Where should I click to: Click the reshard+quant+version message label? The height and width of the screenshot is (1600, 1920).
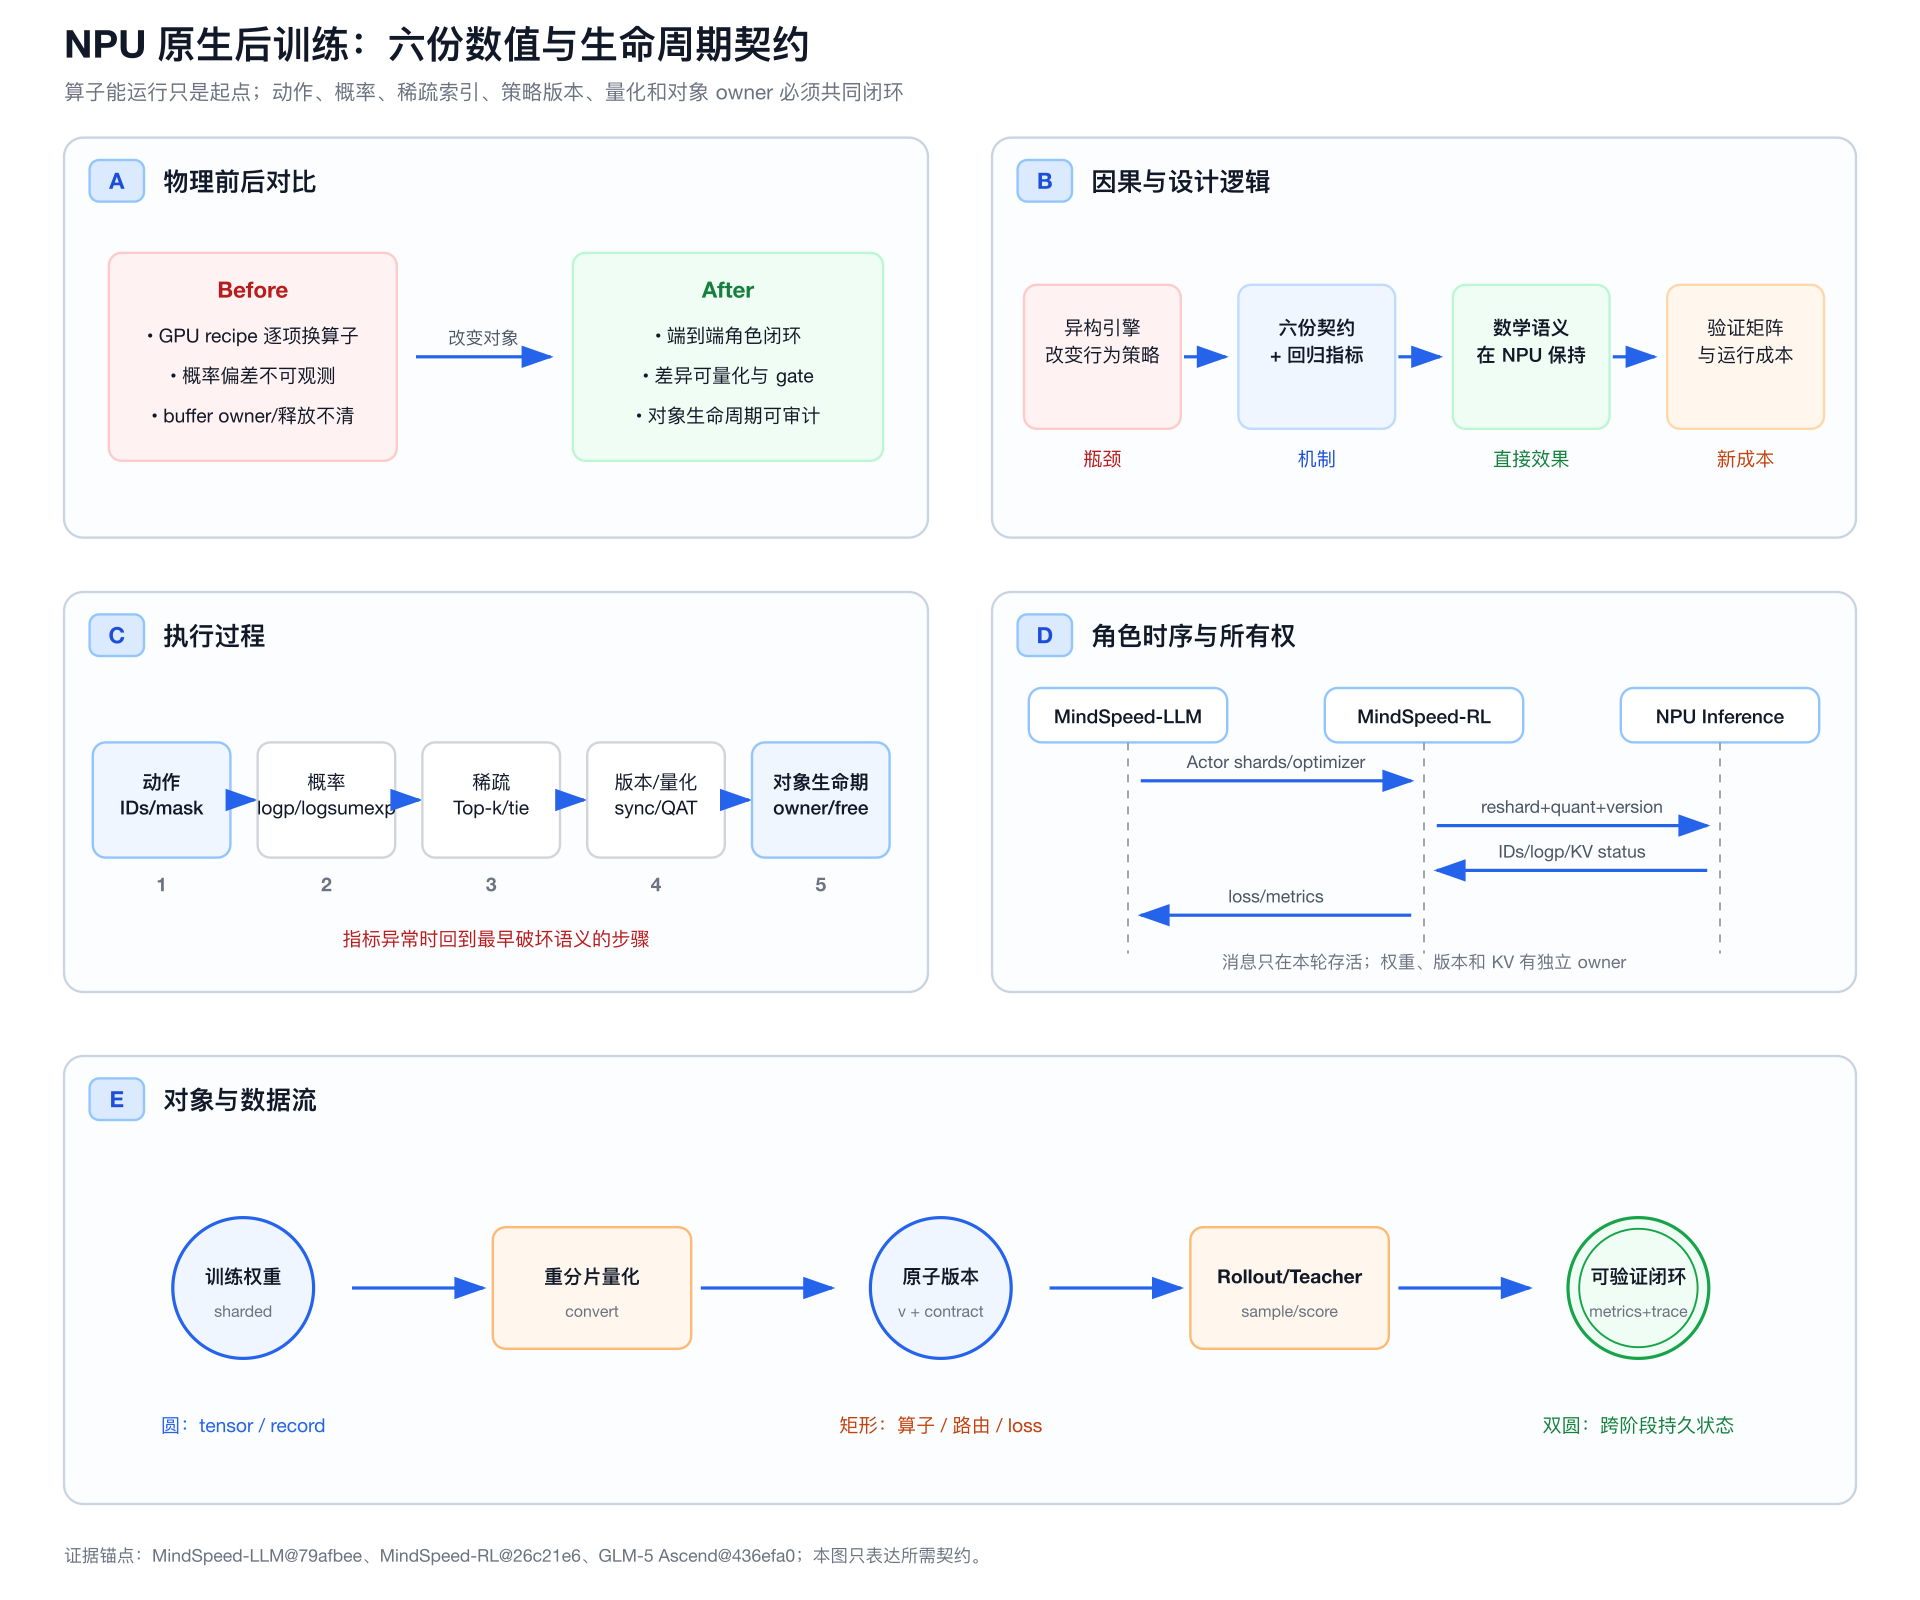coord(1572,807)
